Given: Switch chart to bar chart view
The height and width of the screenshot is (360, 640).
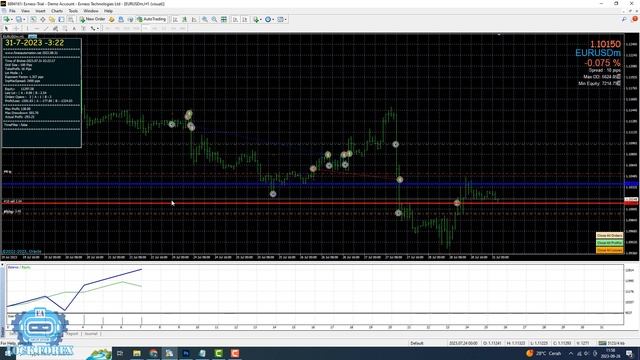Looking at the screenshot, I should 175,19.
